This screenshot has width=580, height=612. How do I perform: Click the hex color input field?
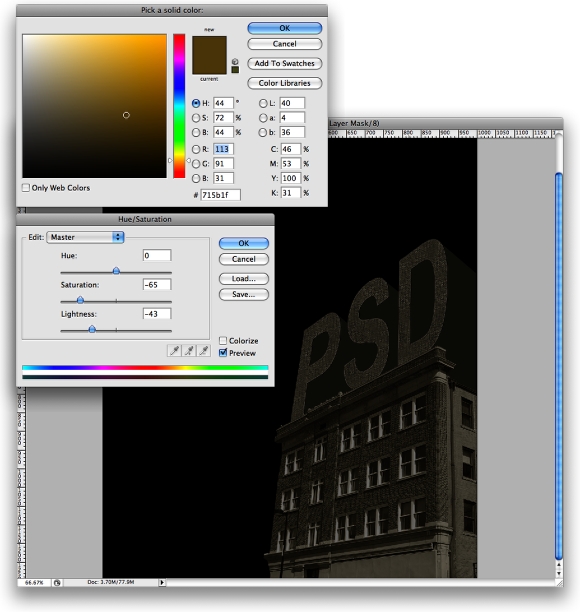click(221, 195)
